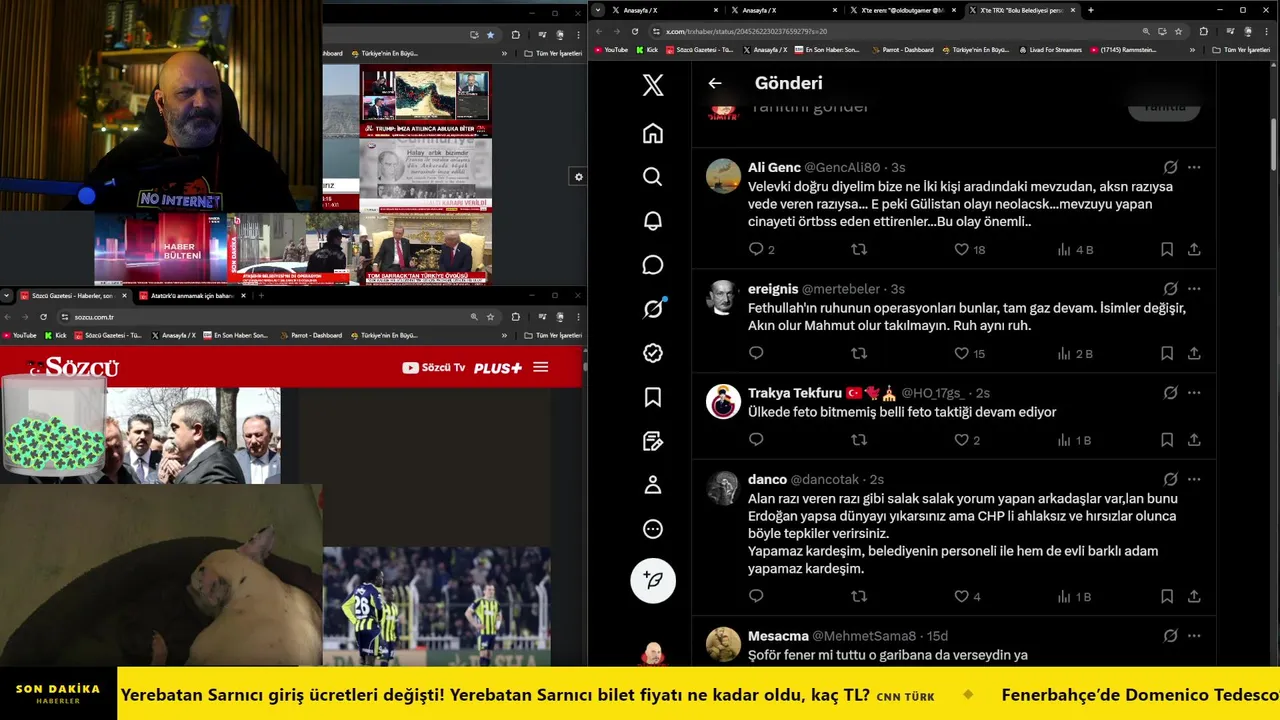
Task: Open danco's profile avatar
Action: pyautogui.click(x=723, y=488)
